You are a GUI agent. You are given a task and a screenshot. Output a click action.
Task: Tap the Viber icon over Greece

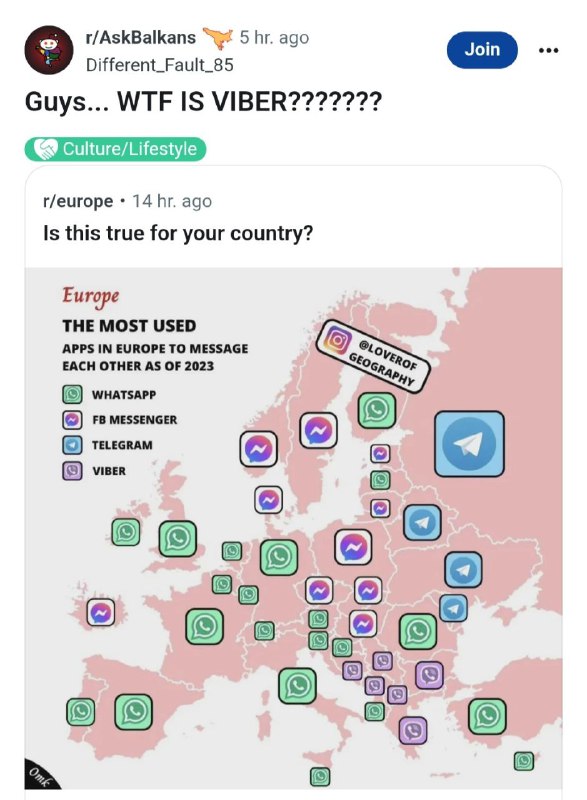[x=413, y=731]
